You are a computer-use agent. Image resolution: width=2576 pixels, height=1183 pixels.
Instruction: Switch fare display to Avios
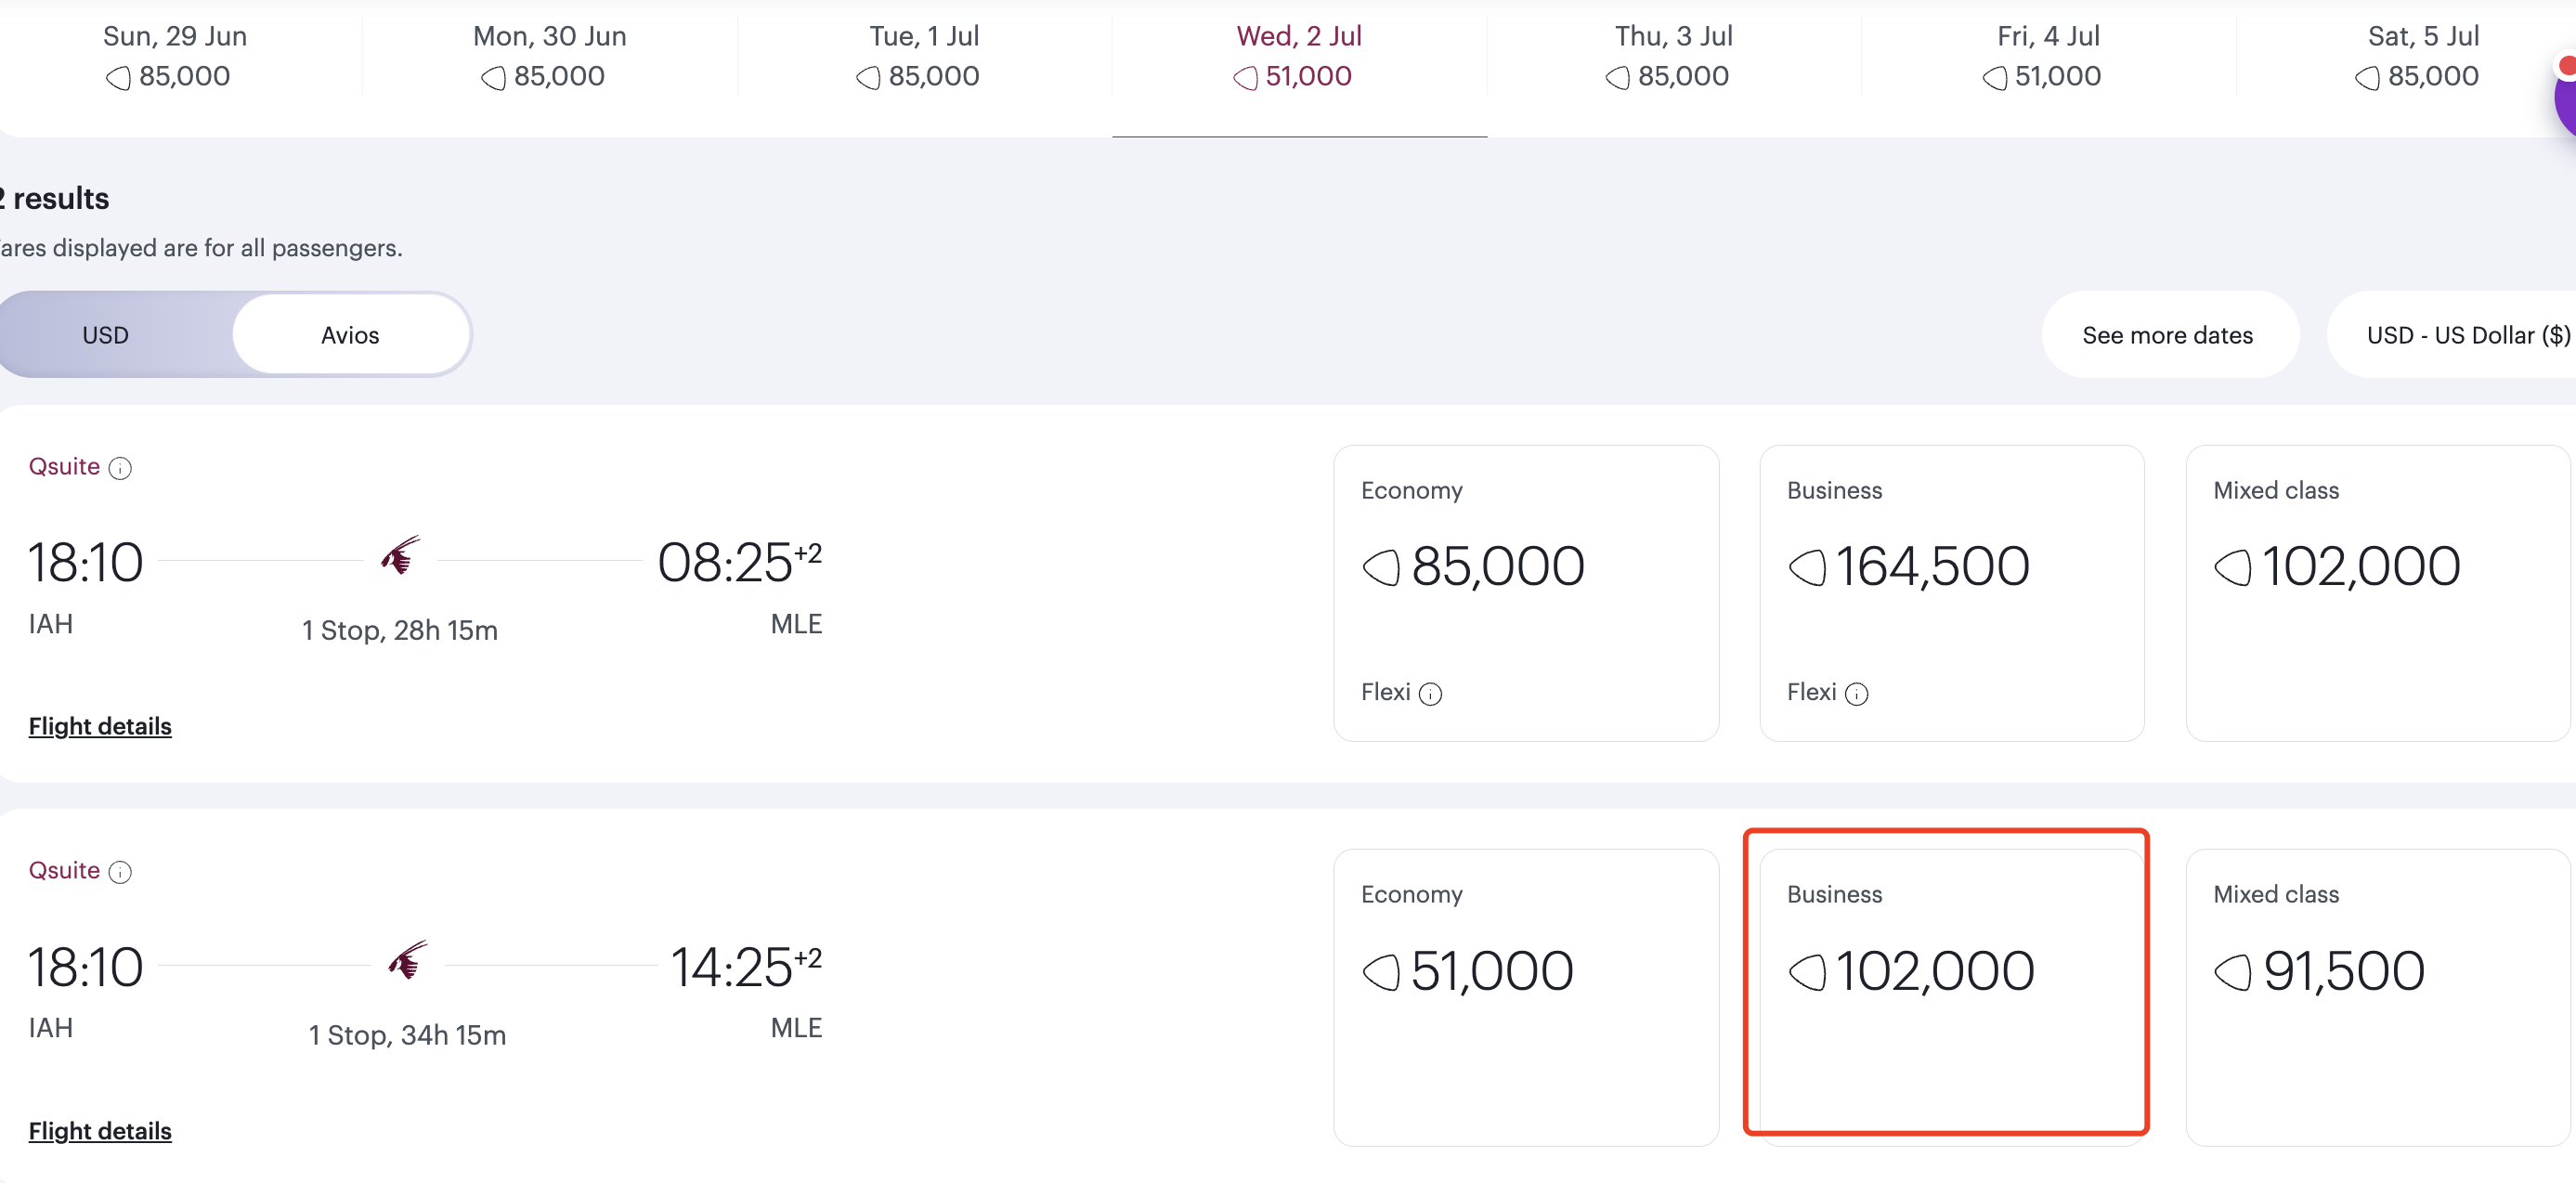point(351,335)
